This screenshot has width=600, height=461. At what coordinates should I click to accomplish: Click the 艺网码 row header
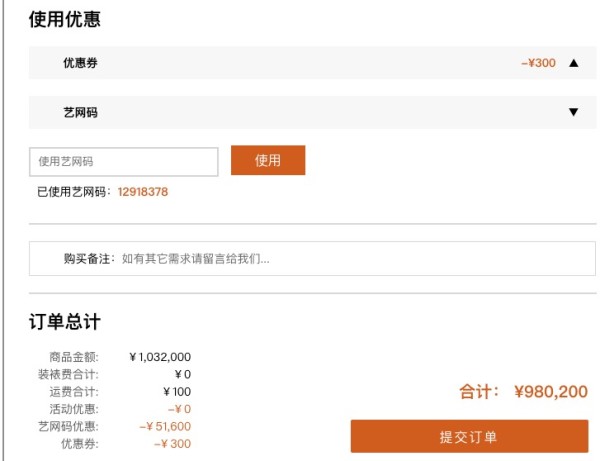click(312, 112)
